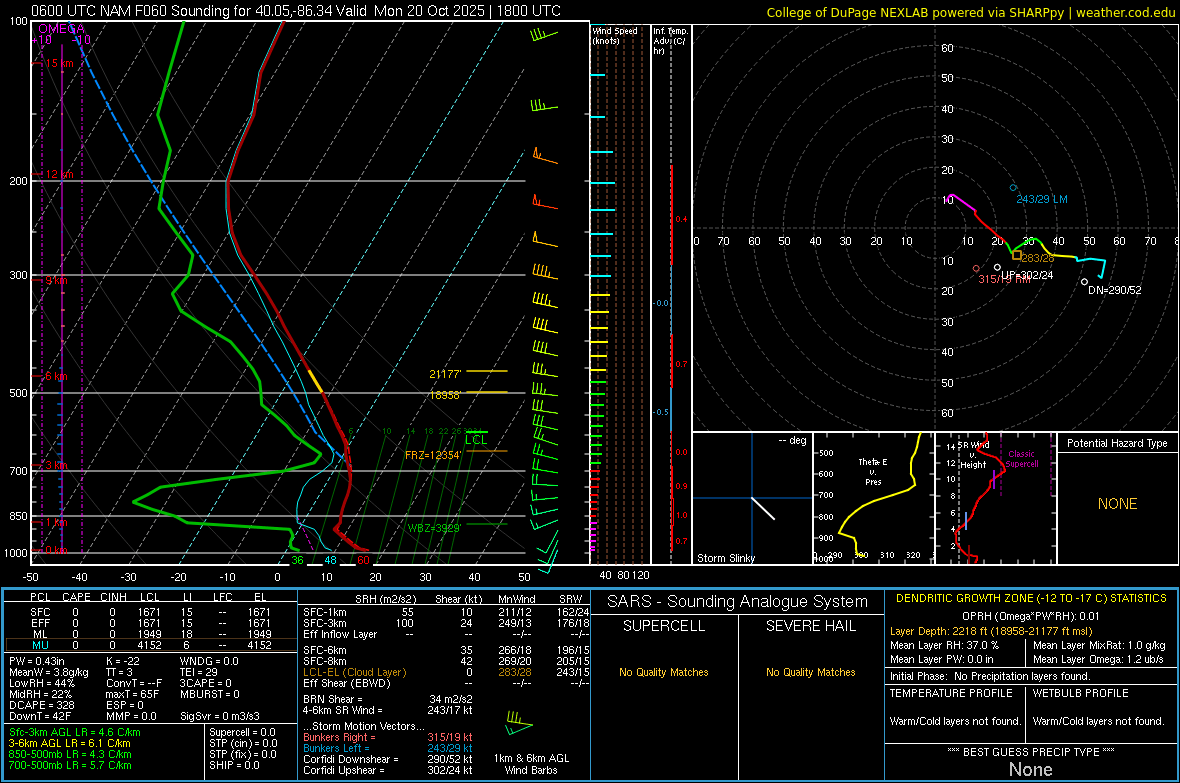Click the Sfc-3km AGL LR lapse rate

point(75,732)
